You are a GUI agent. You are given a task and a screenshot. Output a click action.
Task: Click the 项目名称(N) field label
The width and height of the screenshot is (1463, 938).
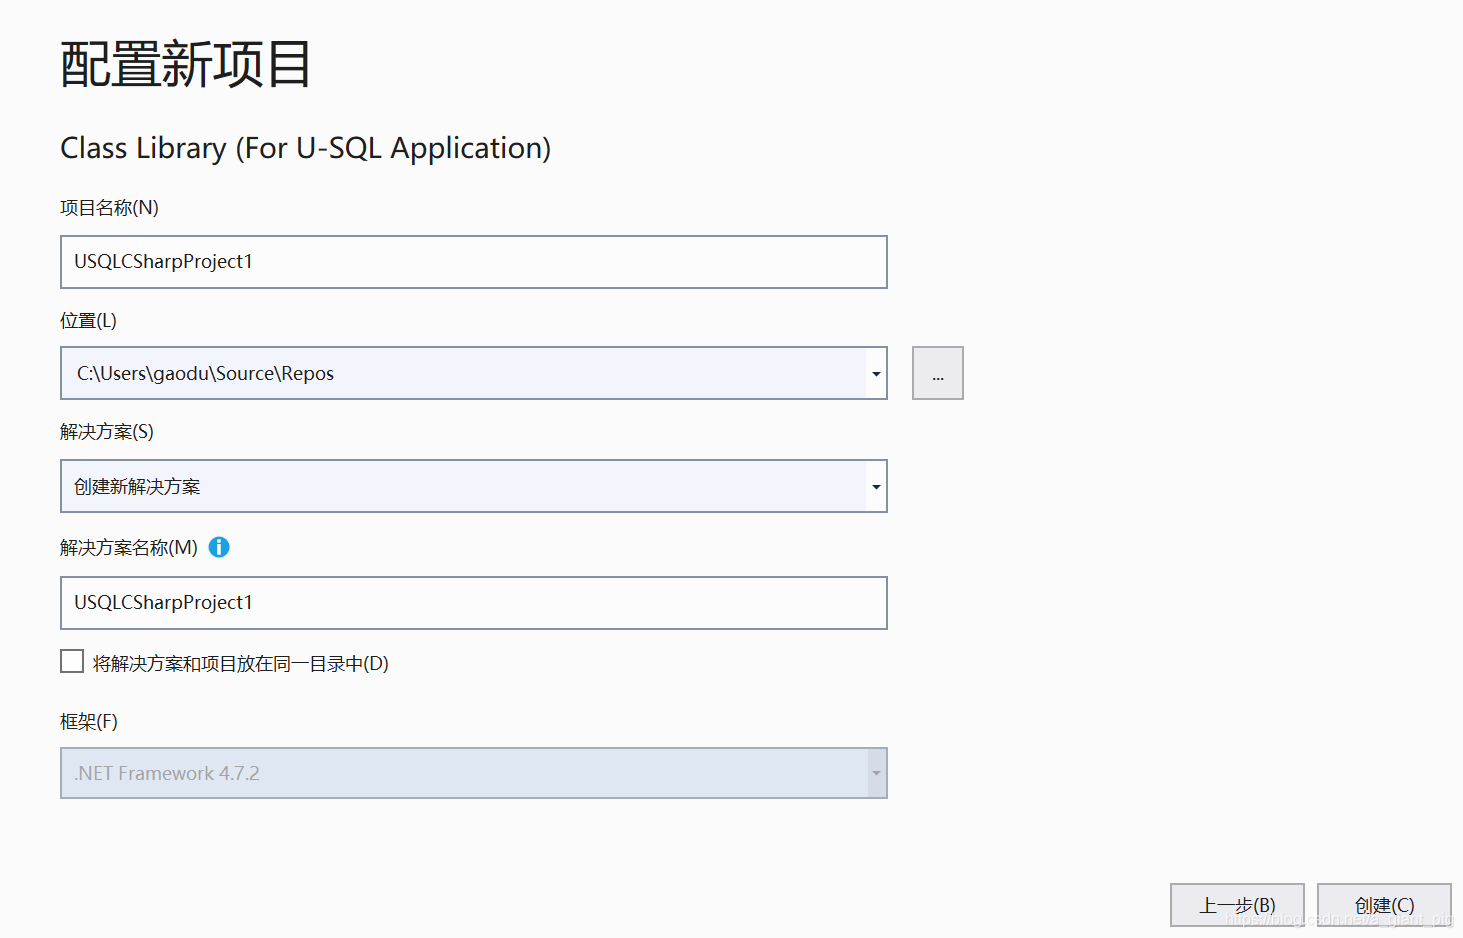coord(109,208)
